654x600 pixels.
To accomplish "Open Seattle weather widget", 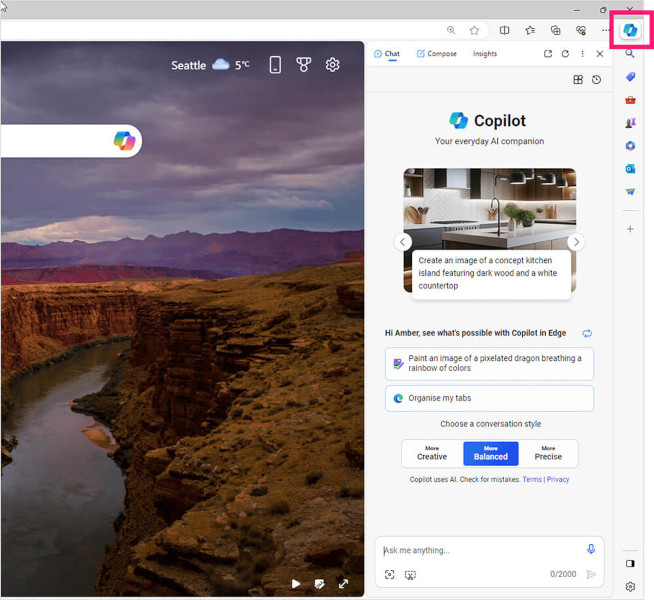I will pyautogui.click(x=211, y=65).
